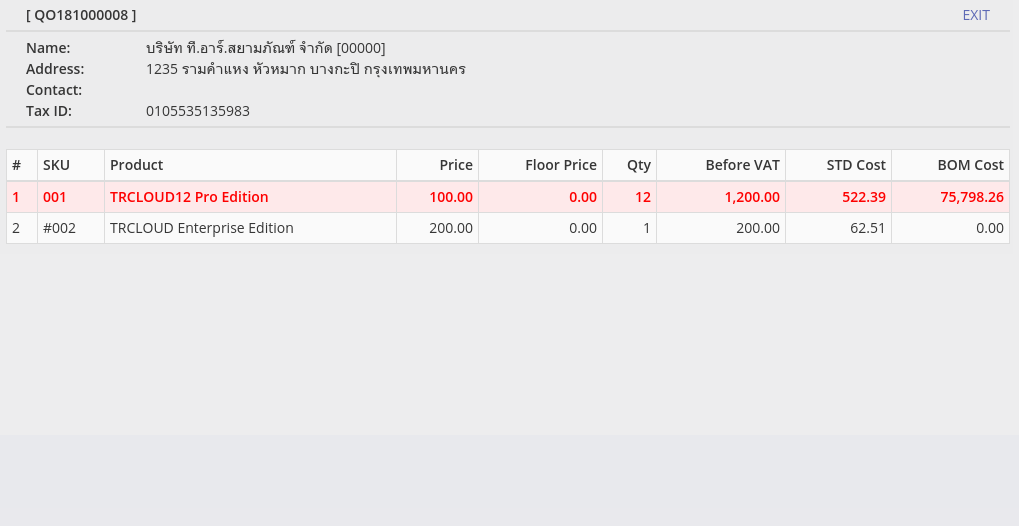Click the quantity value 12
This screenshot has width=1019, height=526.
click(x=642, y=197)
